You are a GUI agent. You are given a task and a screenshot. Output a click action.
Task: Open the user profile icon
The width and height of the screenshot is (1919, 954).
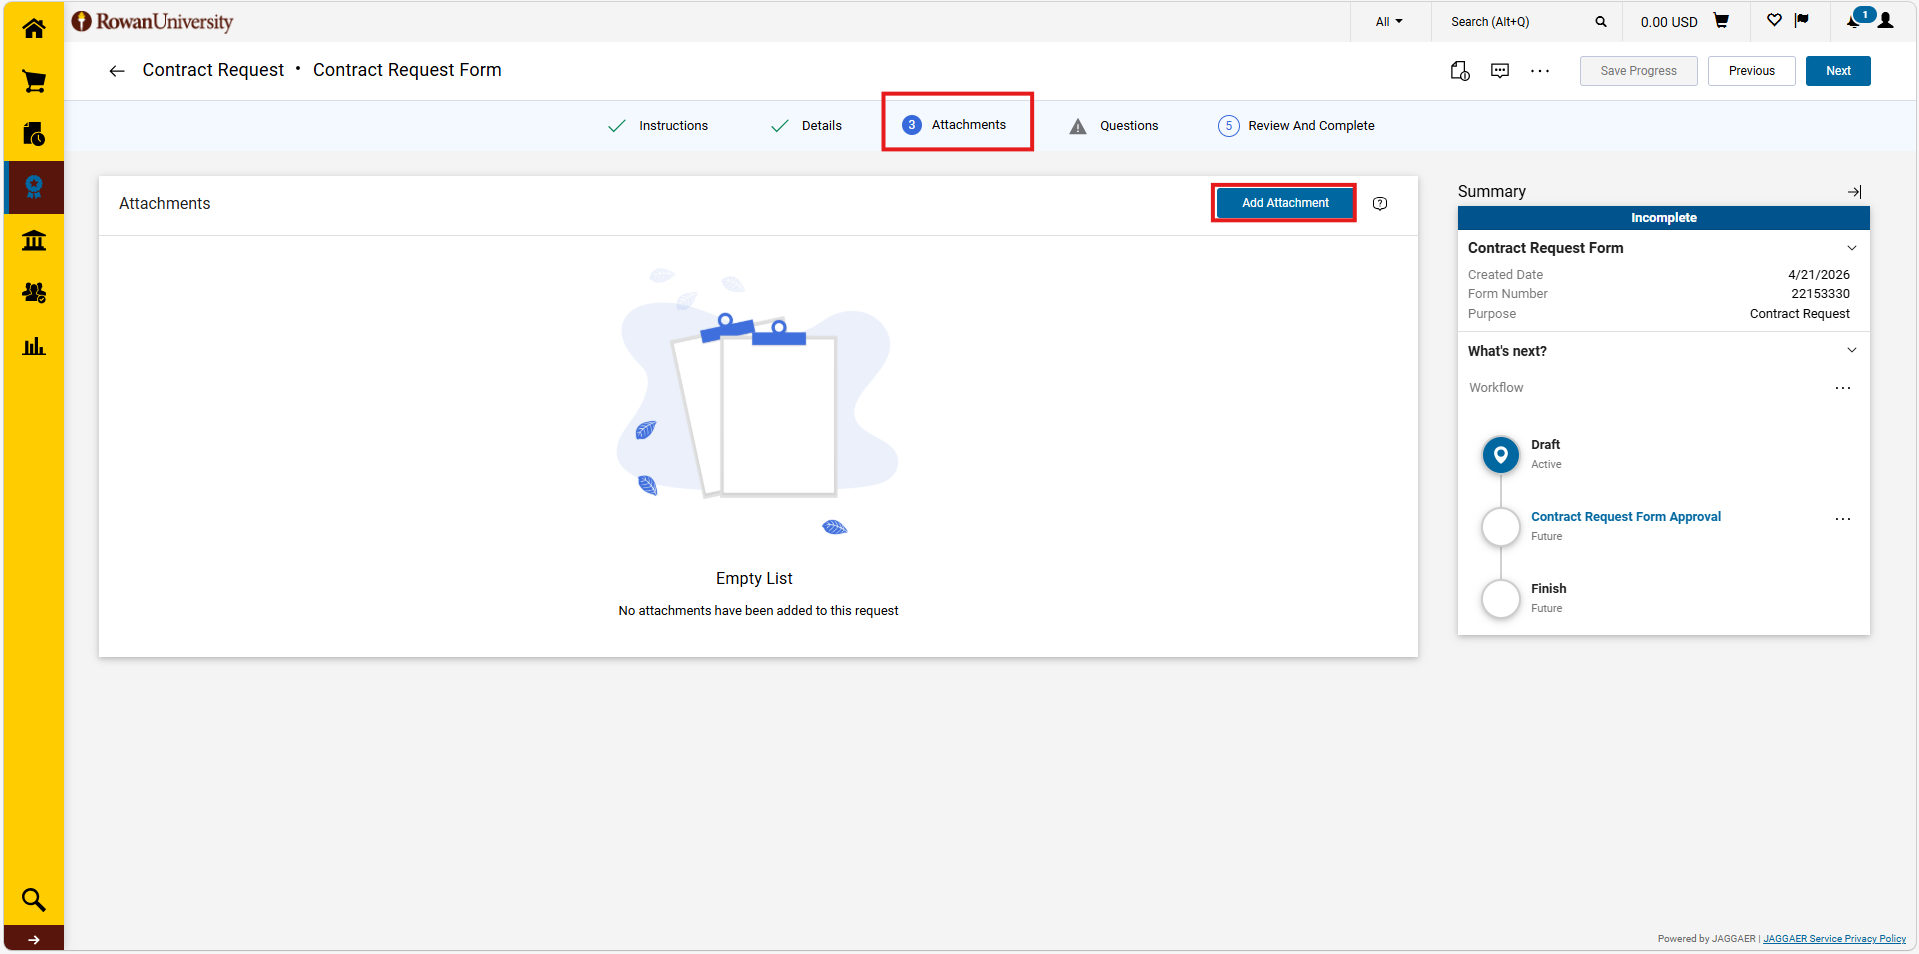1886,21
